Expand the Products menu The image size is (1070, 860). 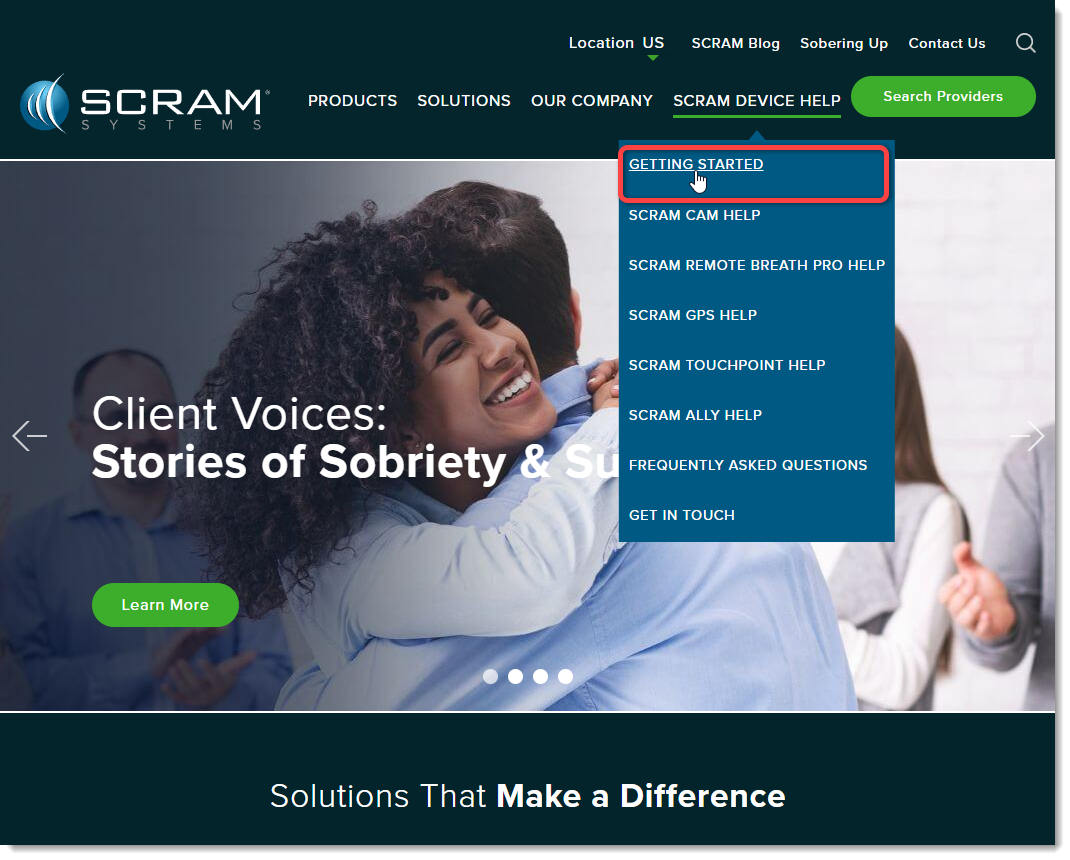tap(354, 101)
